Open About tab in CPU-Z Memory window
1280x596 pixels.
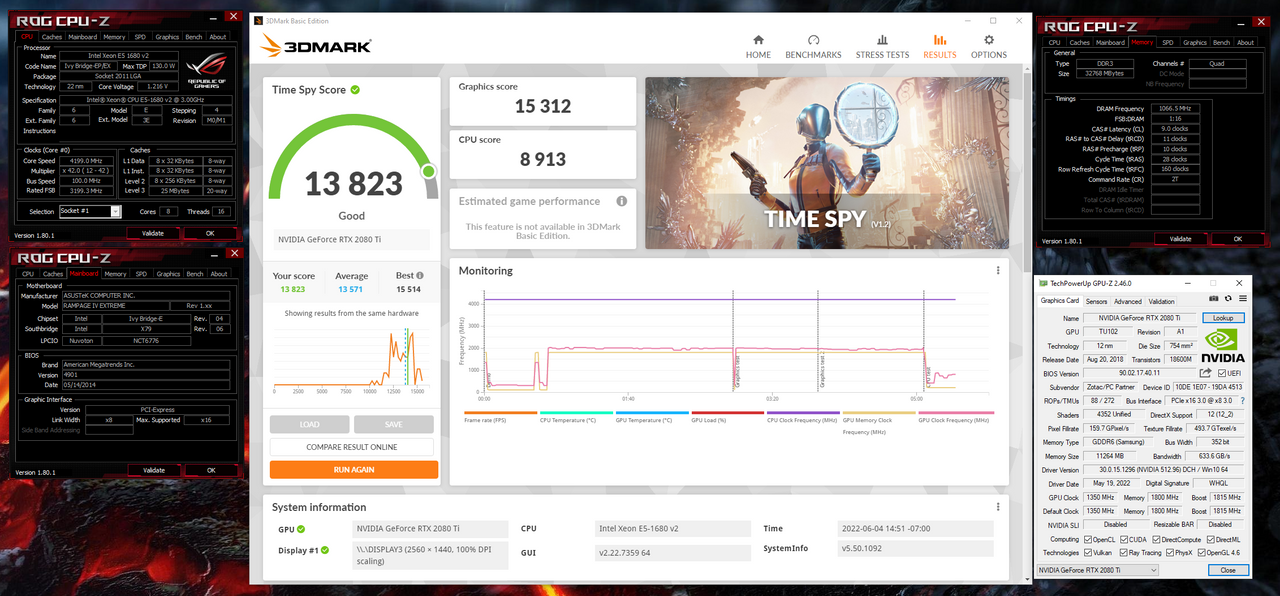(1245, 42)
